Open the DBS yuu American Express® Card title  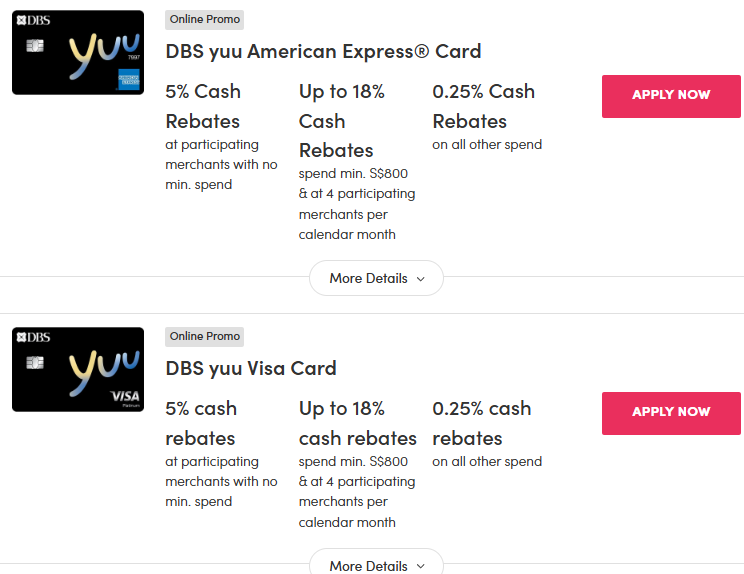click(x=323, y=51)
